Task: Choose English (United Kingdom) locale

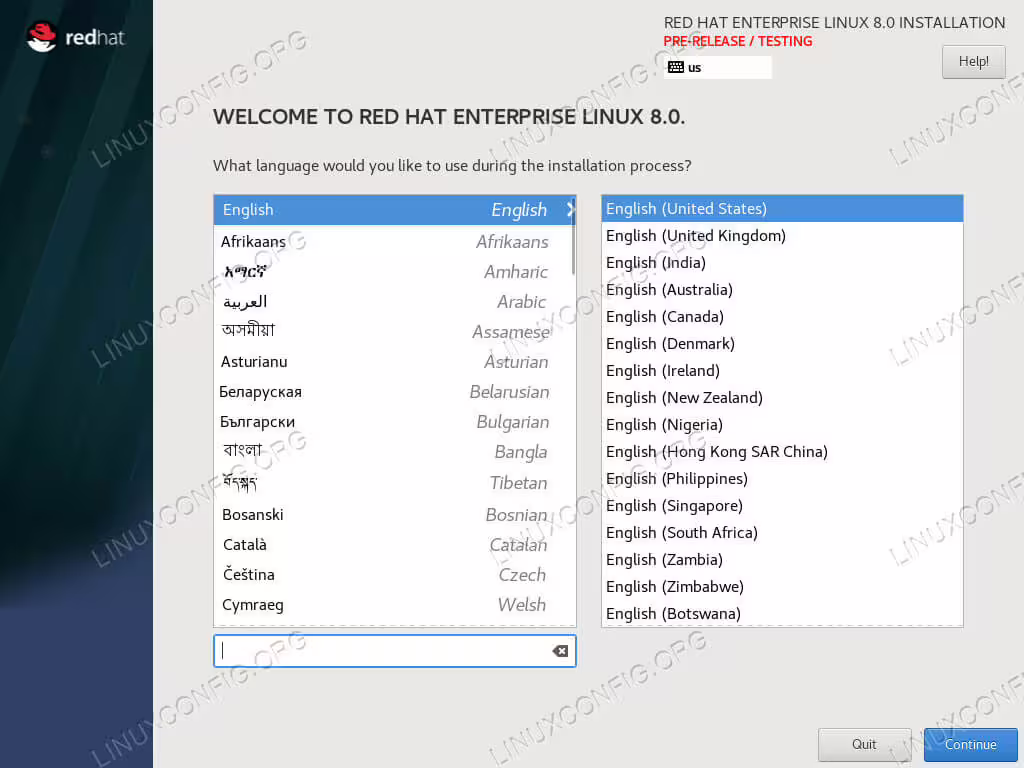Action: click(782, 236)
